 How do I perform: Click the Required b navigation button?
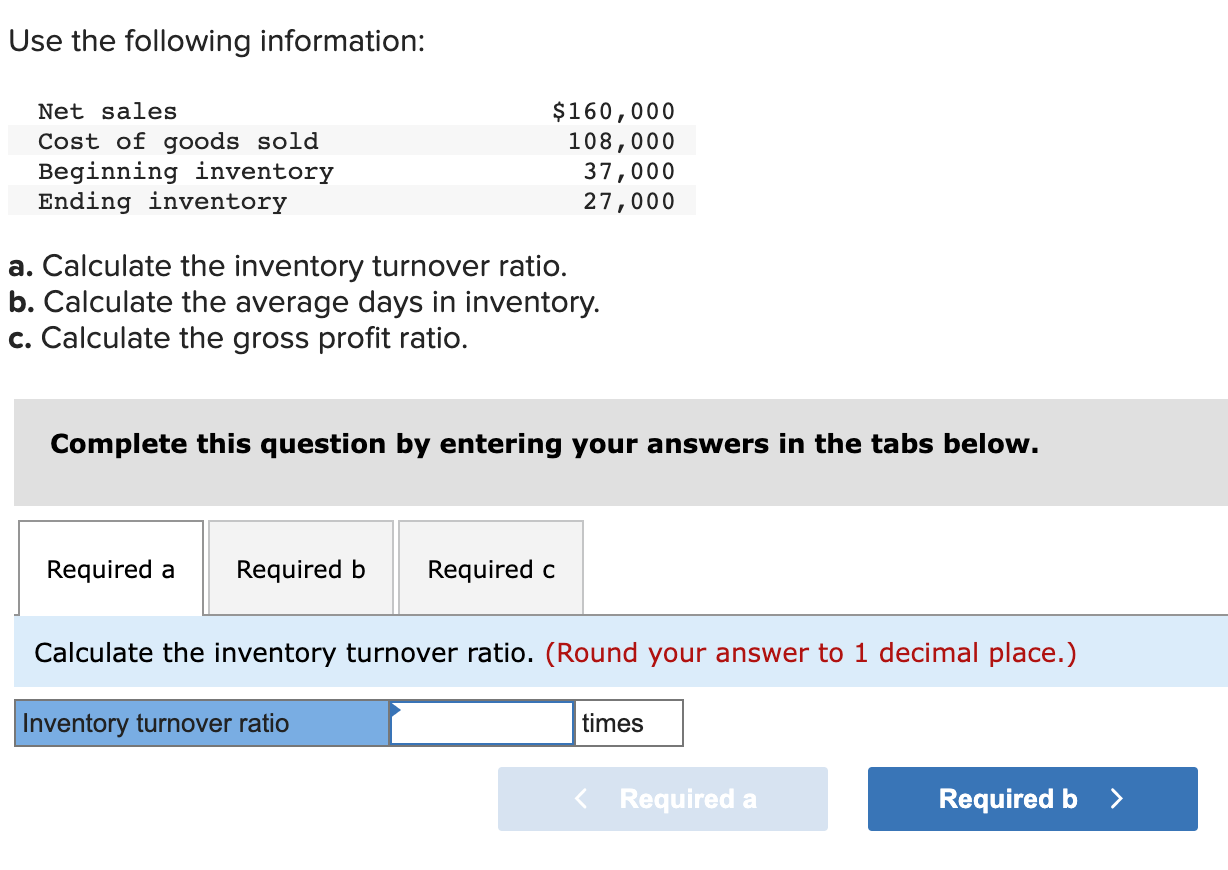(1032, 798)
